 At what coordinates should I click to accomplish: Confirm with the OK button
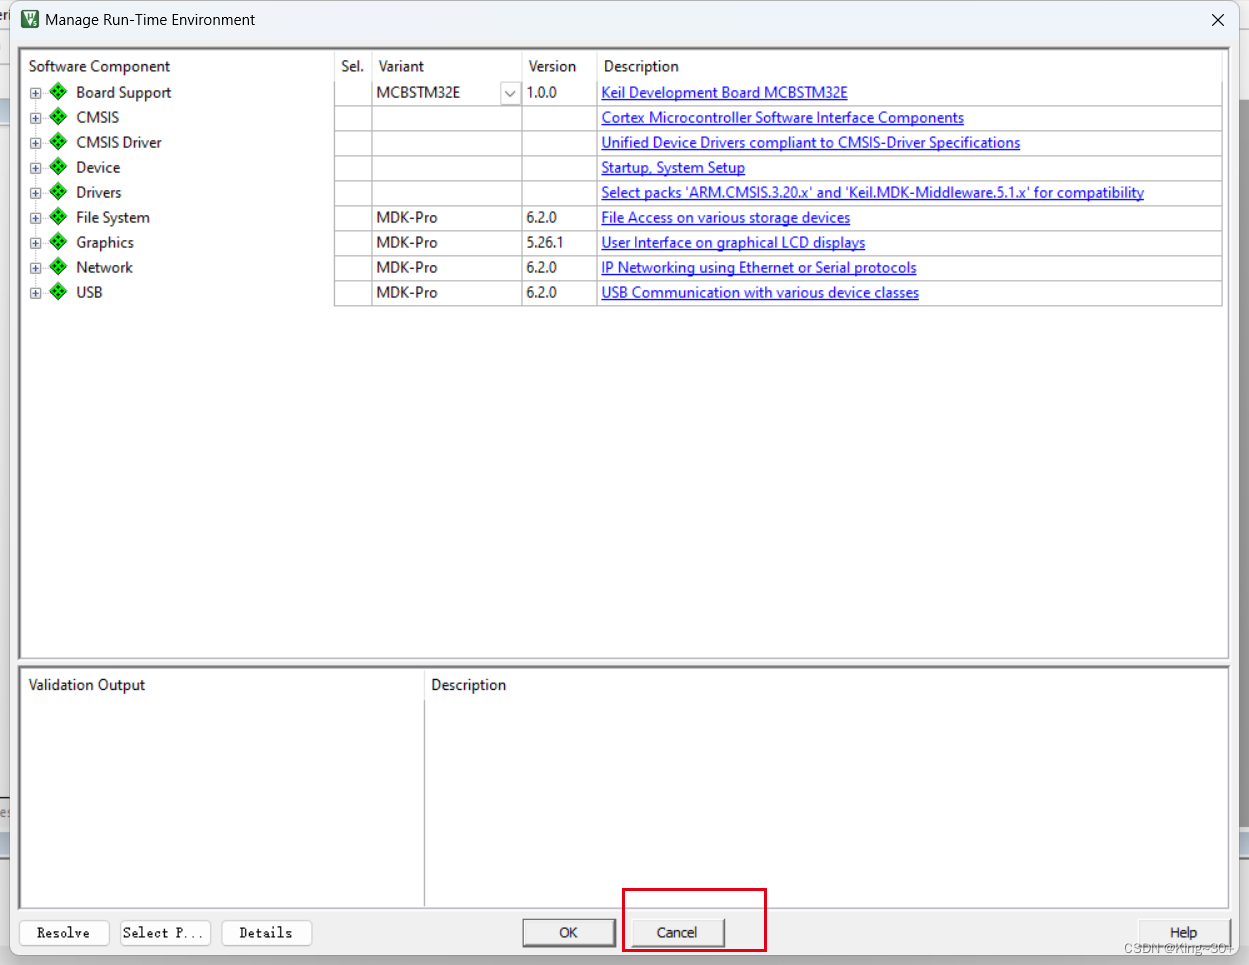click(x=568, y=932)
